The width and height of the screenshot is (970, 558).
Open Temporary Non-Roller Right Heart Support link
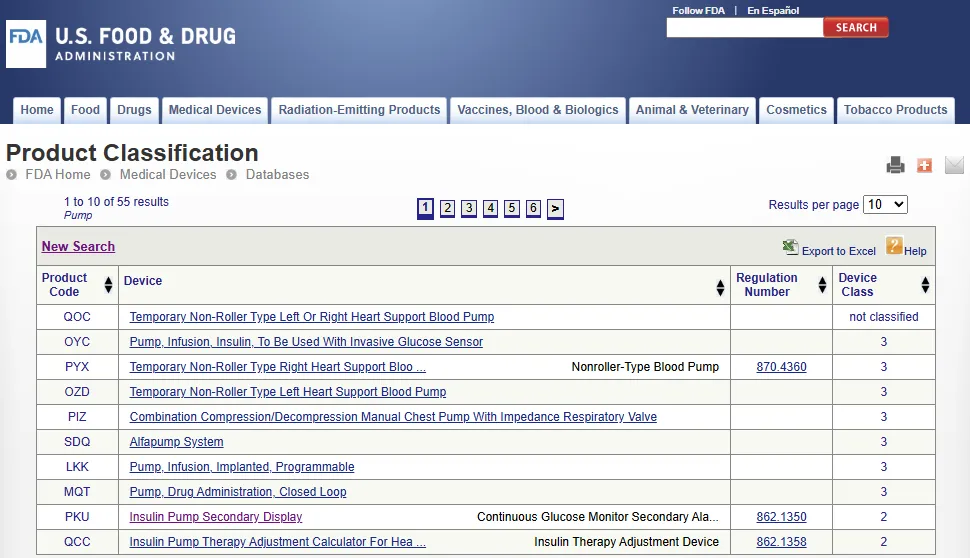coord(278,367)
